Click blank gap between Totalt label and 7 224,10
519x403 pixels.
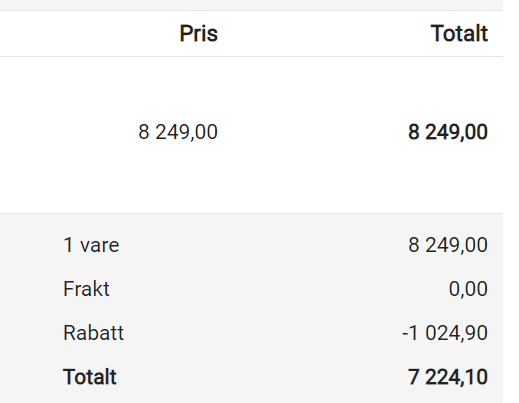coord(262,377)
